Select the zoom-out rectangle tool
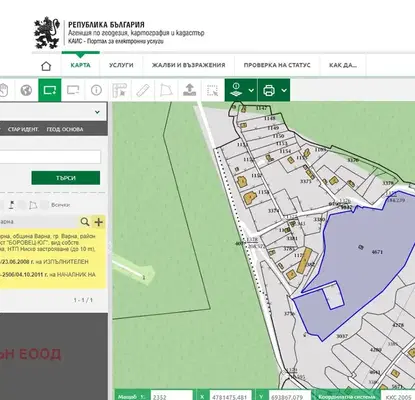Viewport: 415px width, 400px height. (73, 90)
